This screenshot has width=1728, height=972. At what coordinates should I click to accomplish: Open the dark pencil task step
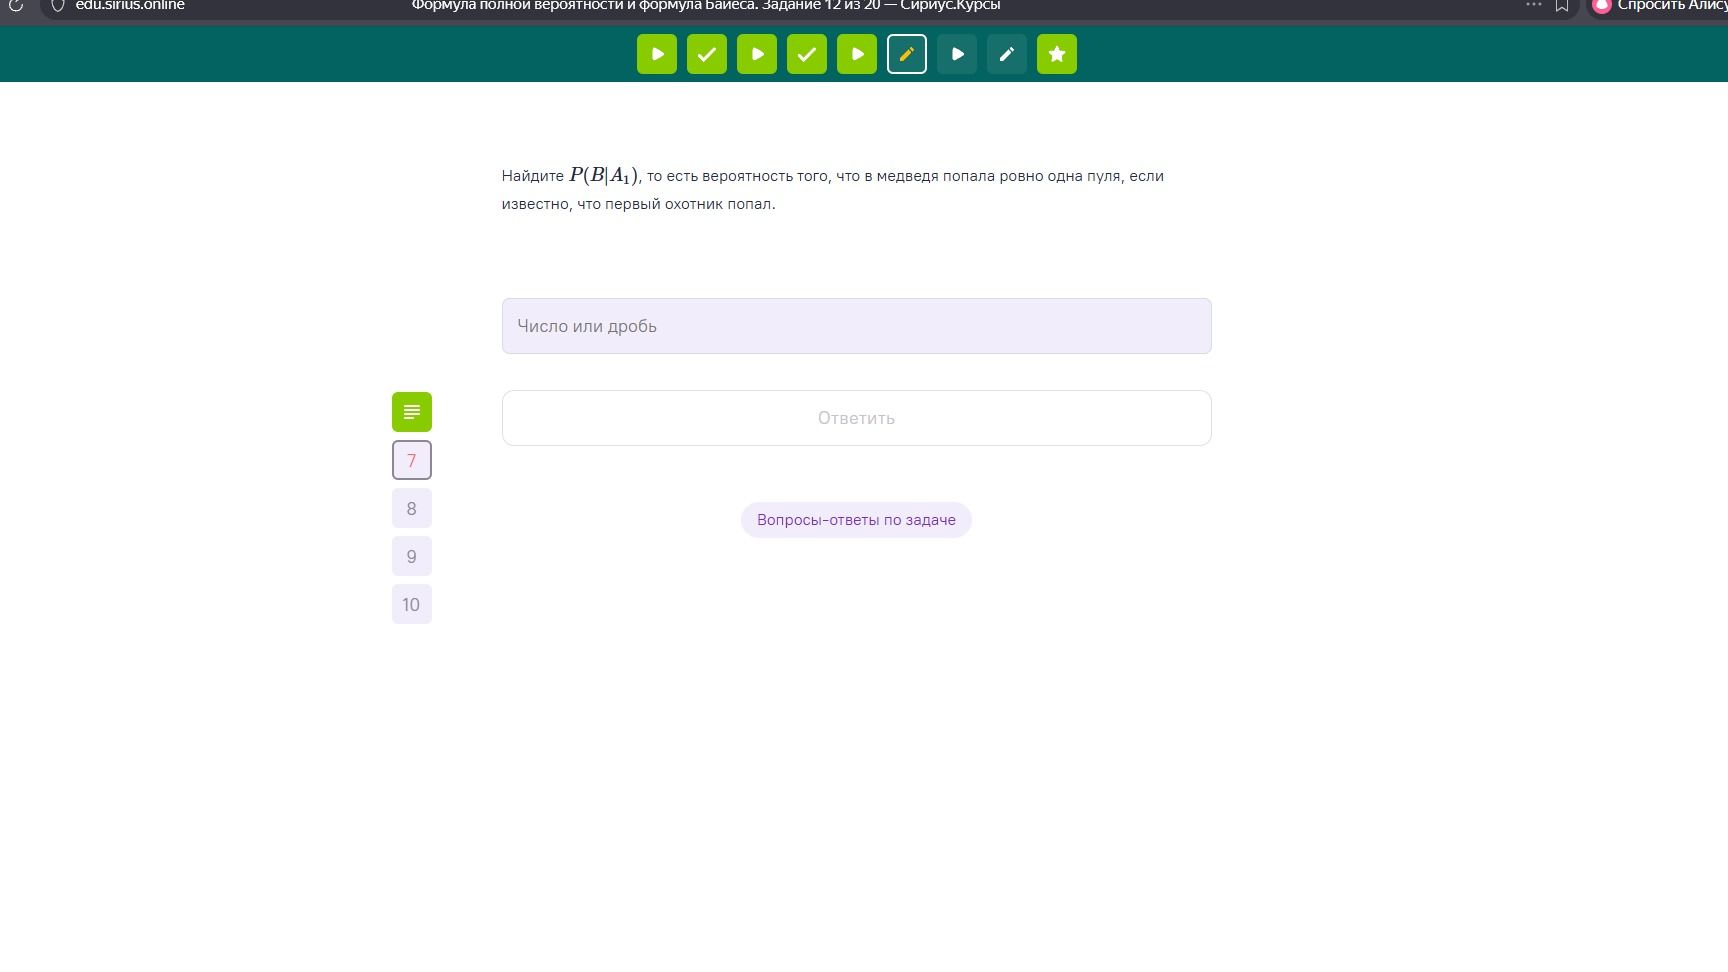click(1007, 54)
